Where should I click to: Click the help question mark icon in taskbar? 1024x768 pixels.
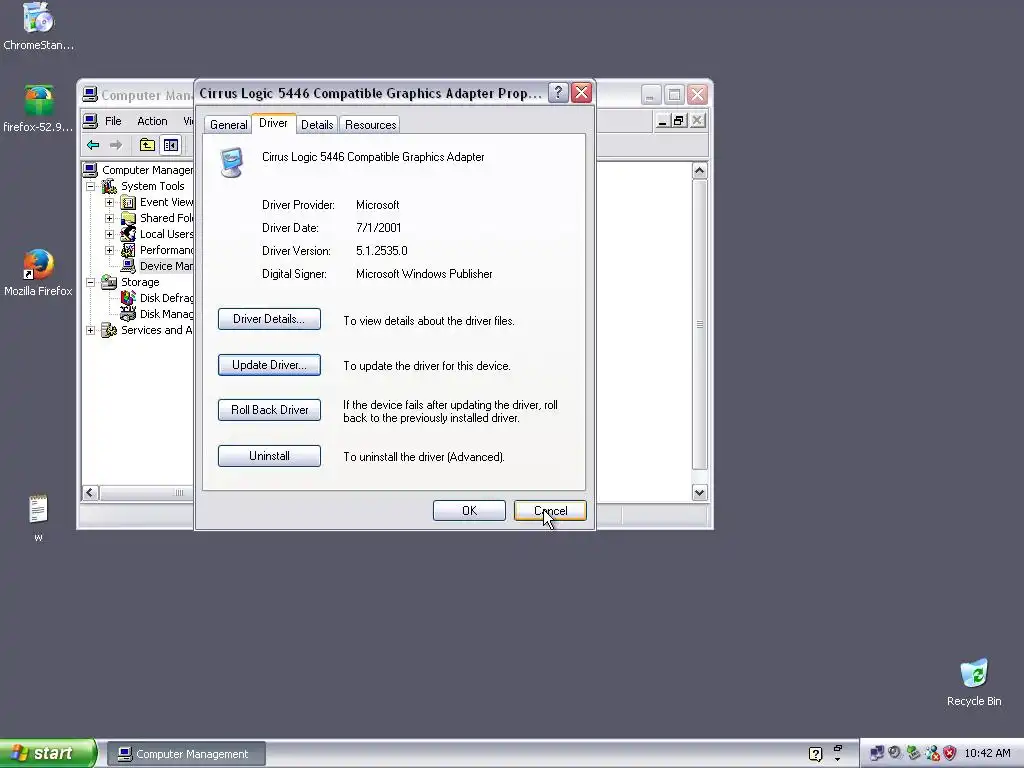click(815, 754)
